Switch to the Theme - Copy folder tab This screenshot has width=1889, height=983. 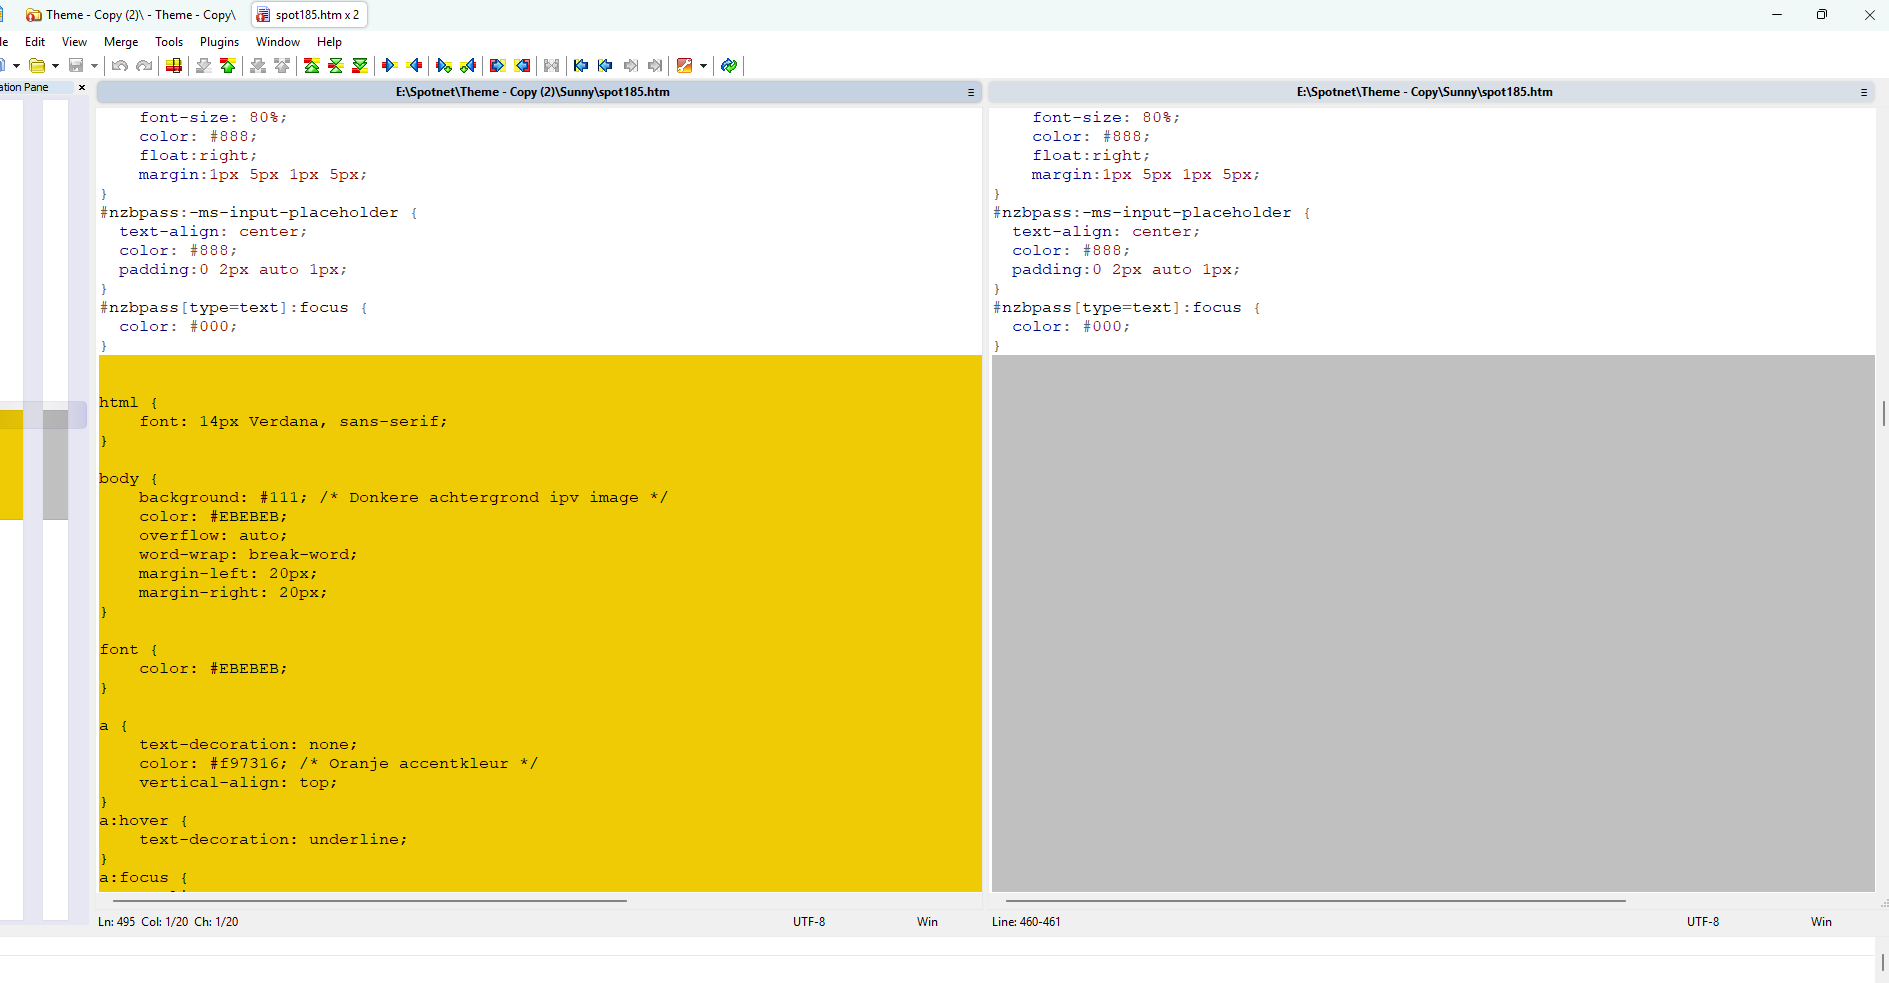[131, 15]
